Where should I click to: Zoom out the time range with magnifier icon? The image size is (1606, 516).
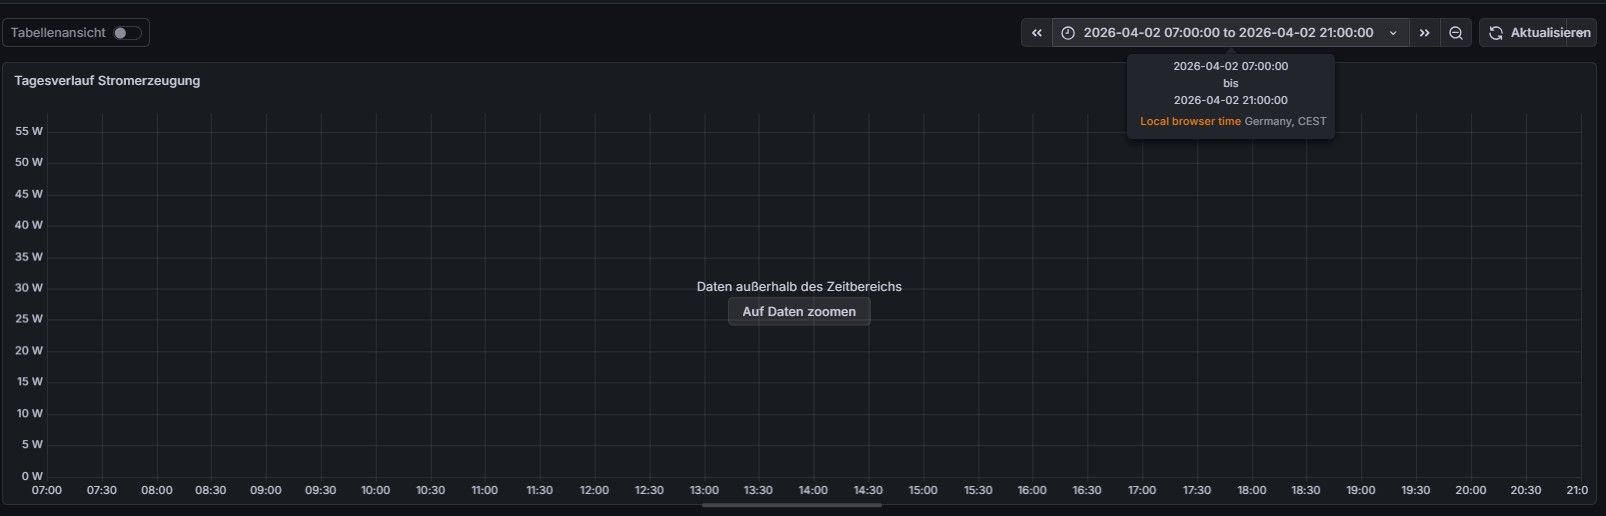(1456, 33)
